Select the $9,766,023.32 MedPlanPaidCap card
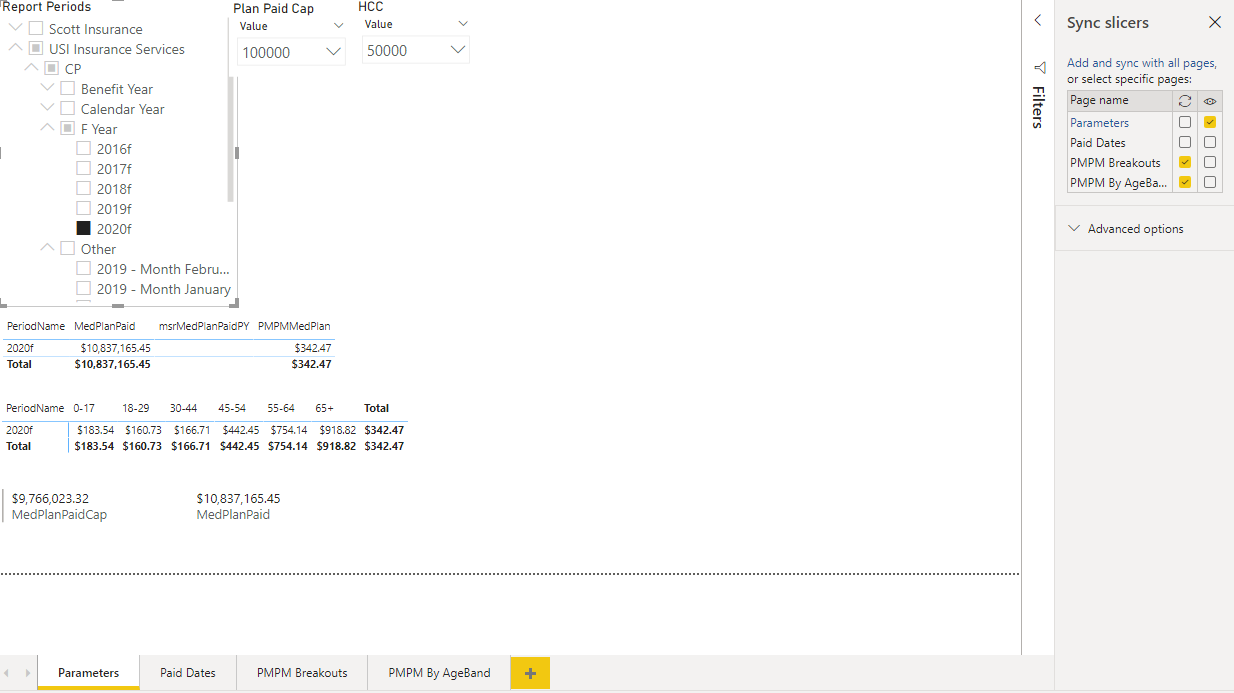 tap(60, 506)
